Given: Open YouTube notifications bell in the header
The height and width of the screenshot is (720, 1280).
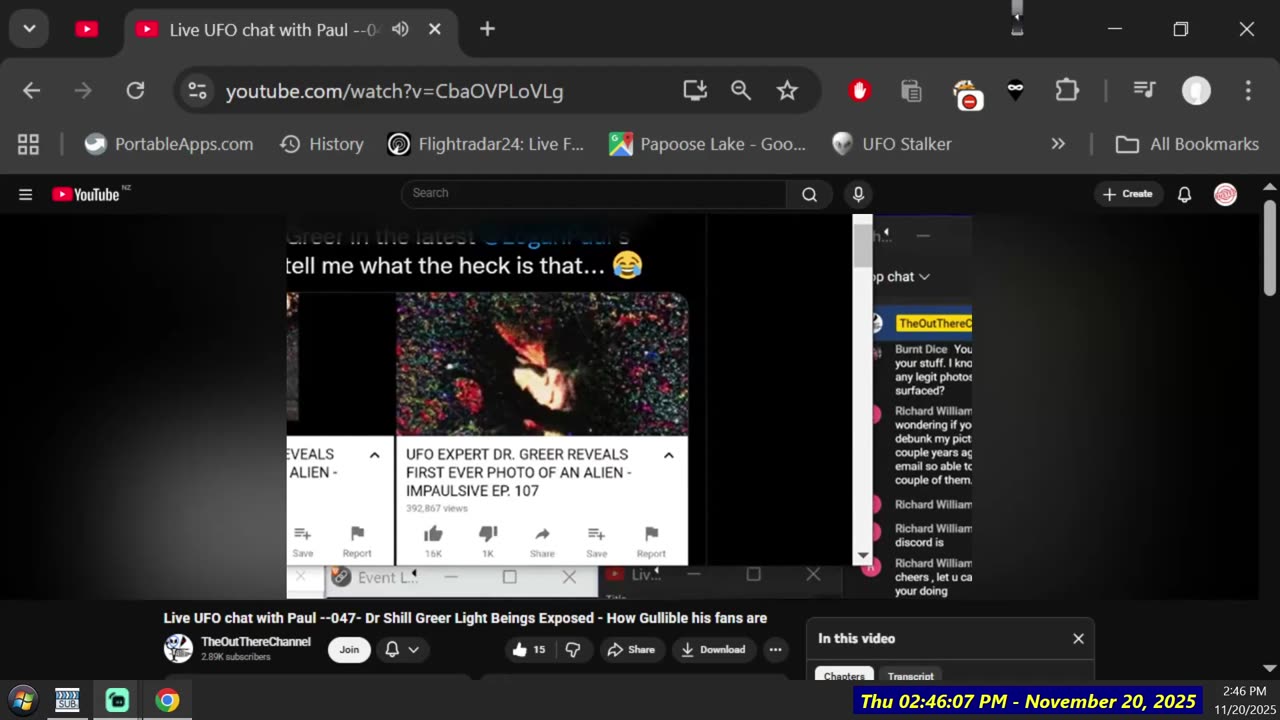Looking at the screenshot, I should pyautogui.click(x=1184, y=195).
